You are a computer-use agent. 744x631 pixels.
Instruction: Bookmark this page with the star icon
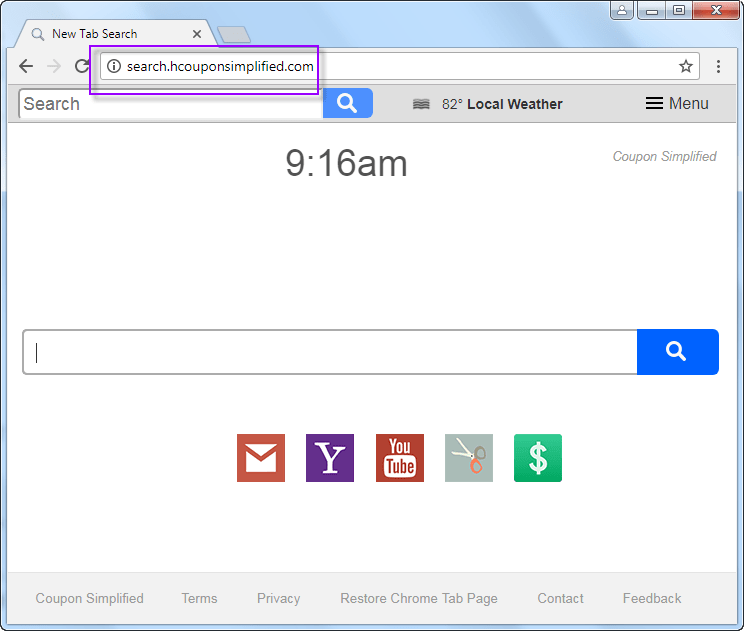click(x=686, y=66)
